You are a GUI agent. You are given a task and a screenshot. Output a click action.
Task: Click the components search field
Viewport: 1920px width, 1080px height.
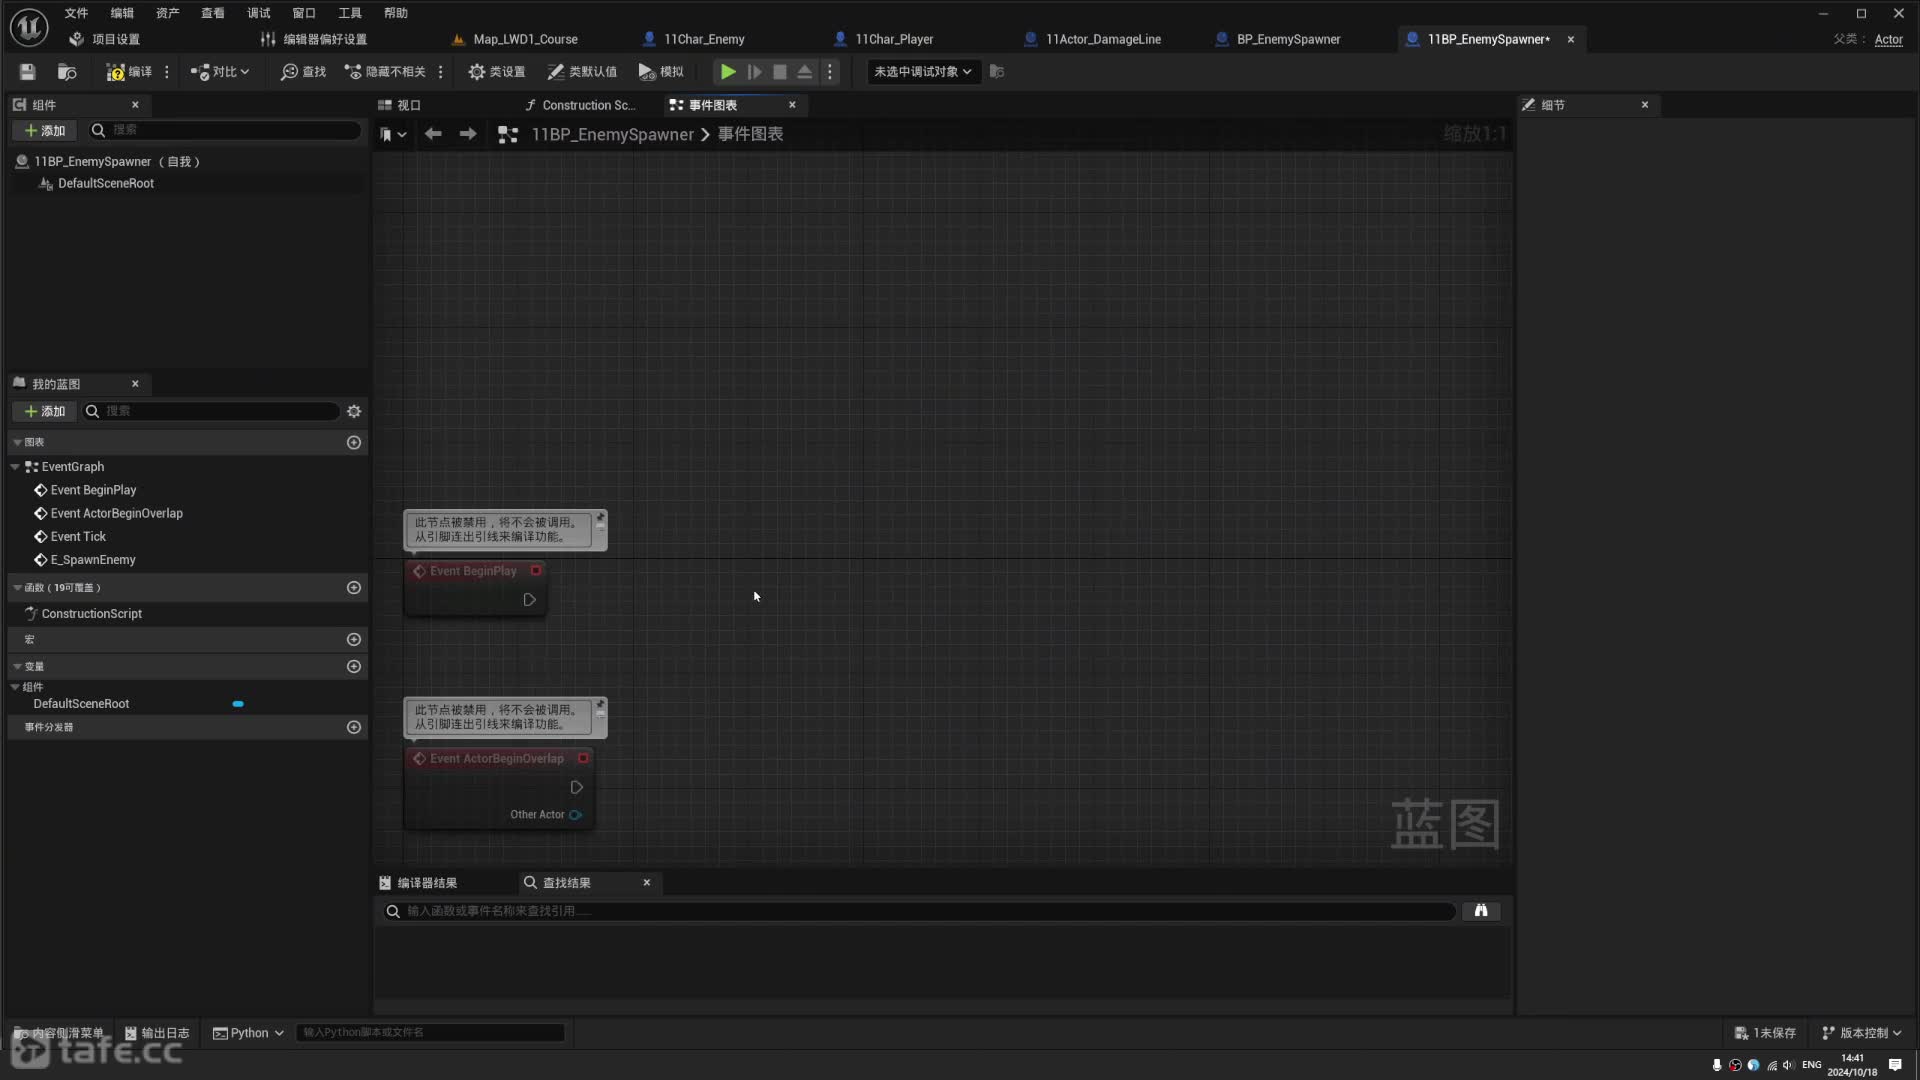(x=225, y=130)
